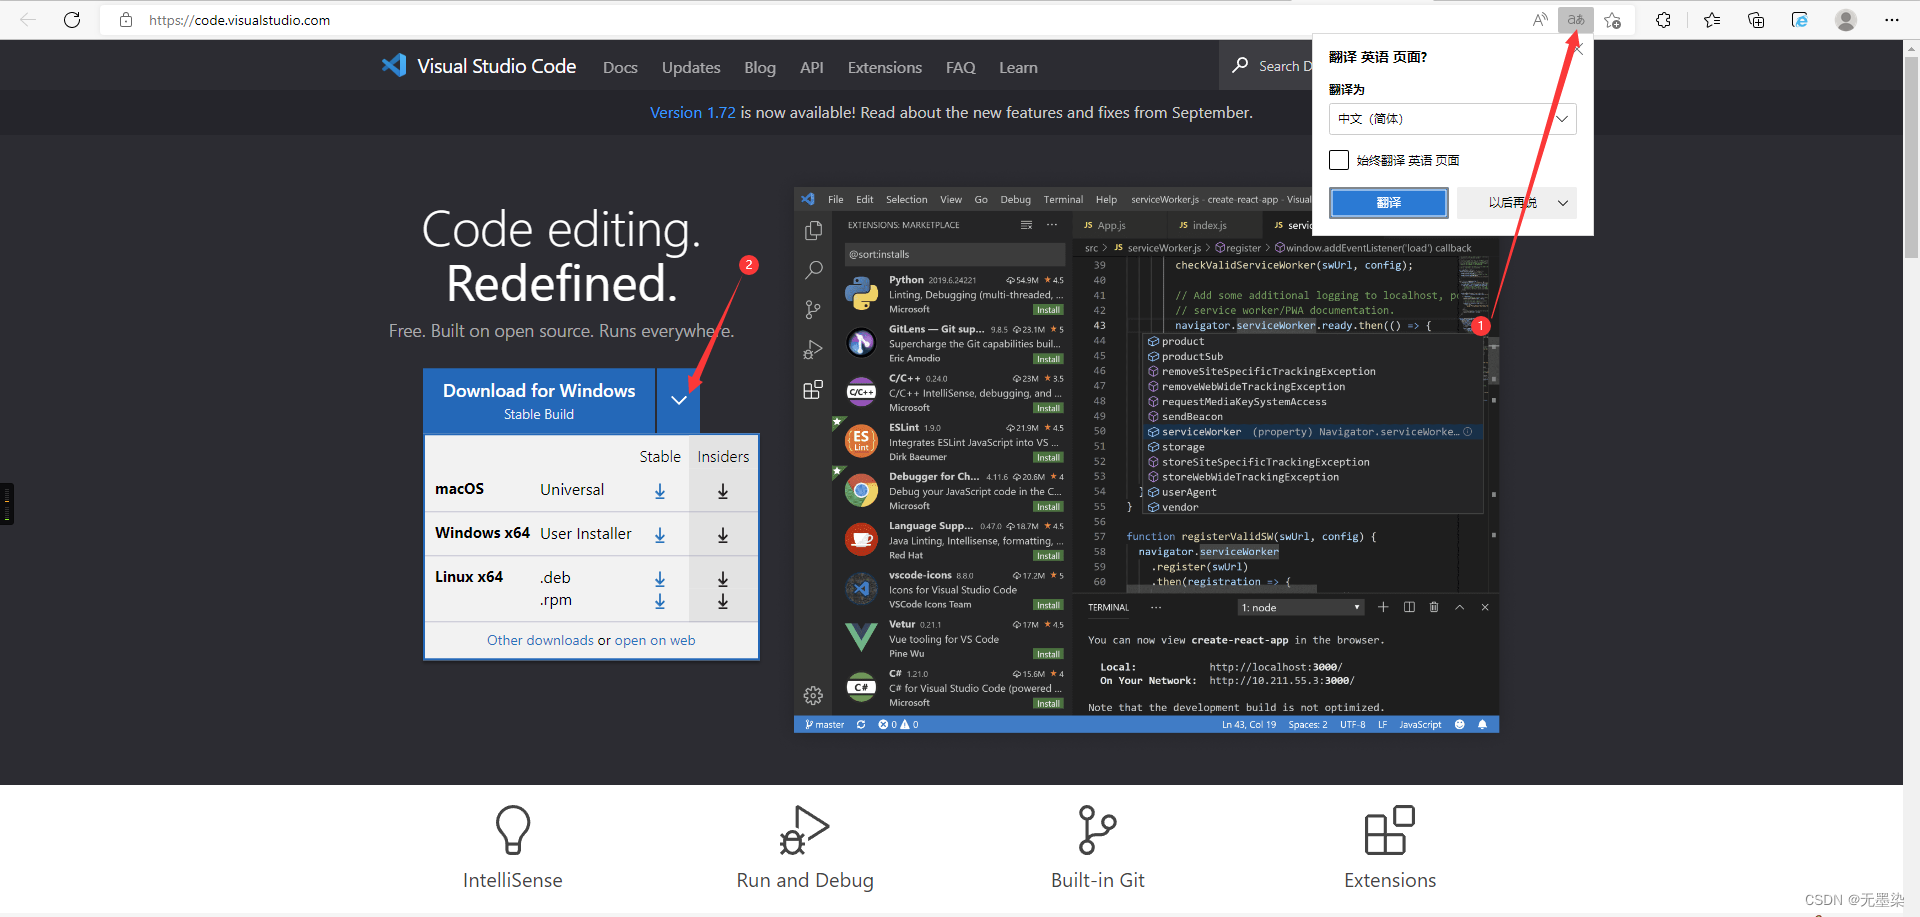Click the 'Windows x64' row label
1920x917 pixels.
click(482, 533)
